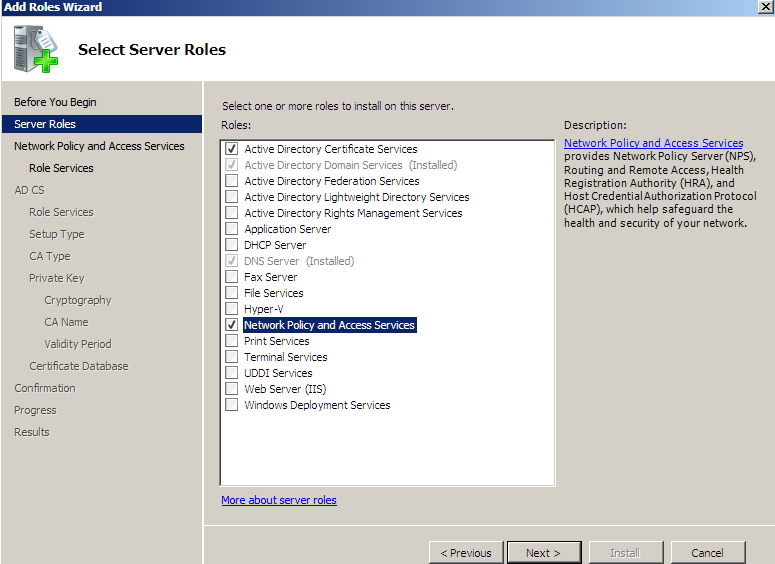Highlight Active Directory Certificate Services label

click(331, 149)
